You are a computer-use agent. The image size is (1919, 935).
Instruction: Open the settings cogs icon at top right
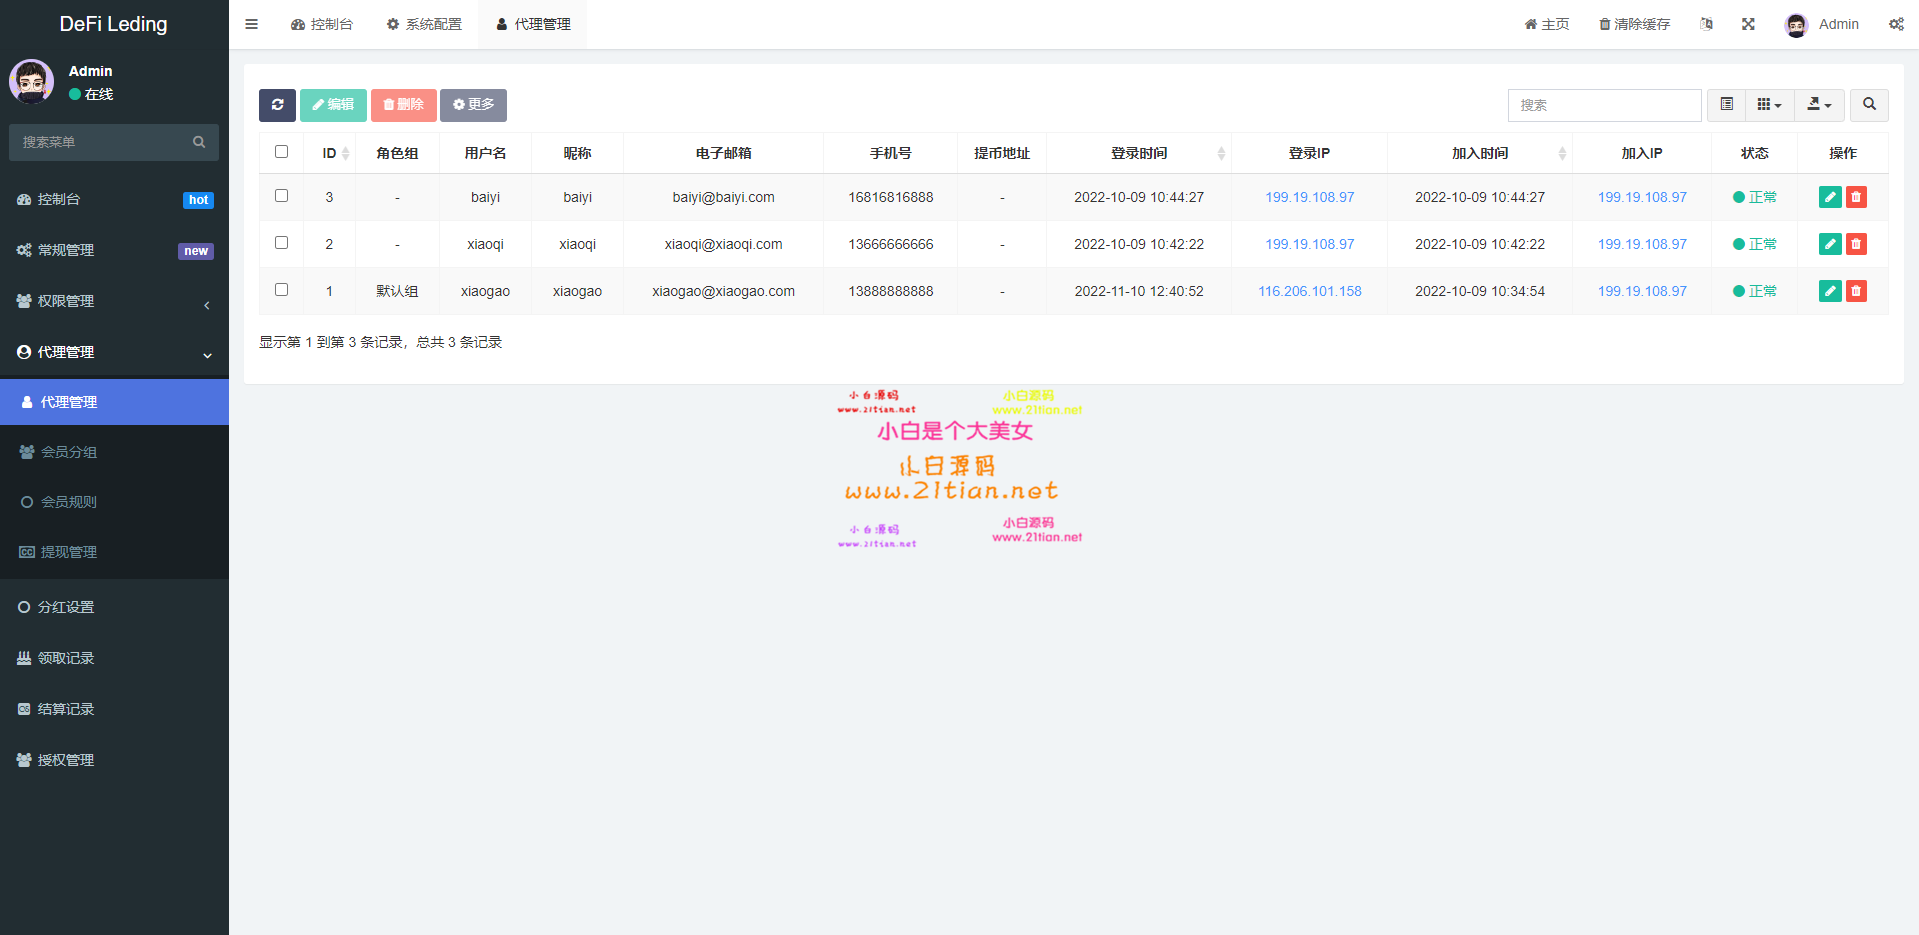pyautogui.click(x=1896, y=24)
